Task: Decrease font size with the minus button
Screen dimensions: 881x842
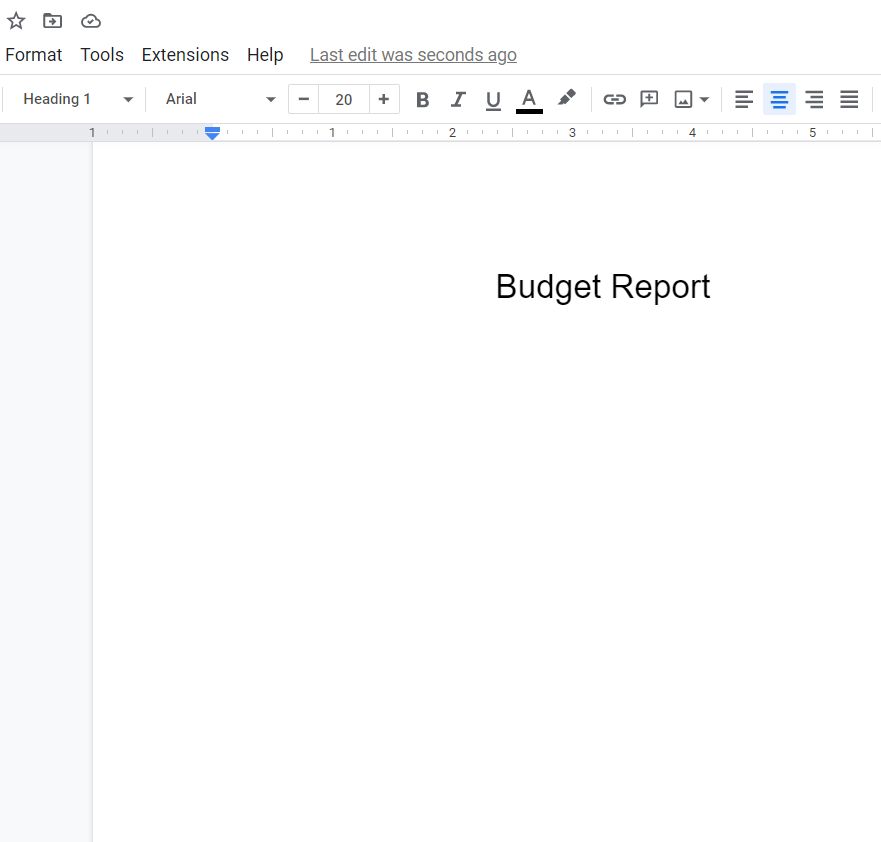Action: (304, 99)
